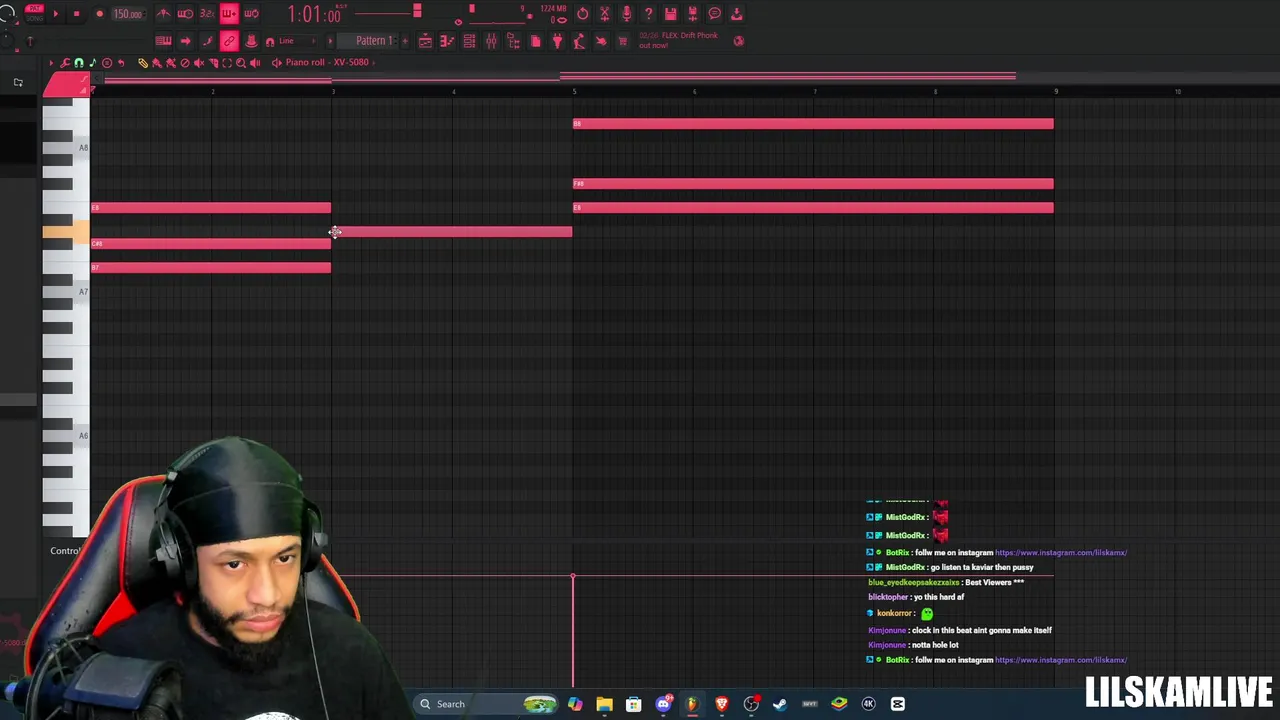Open the content library cart icon
The height and width of the screenshot is (720, 1280).
[623, 41]
